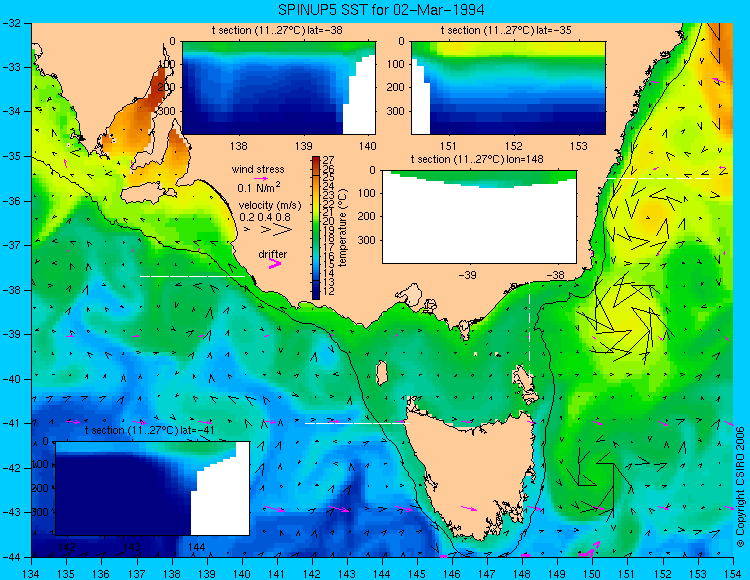Open the lat=-38 temperature section inset plot
Screen dimensions: 750x580
coord(279,88)
